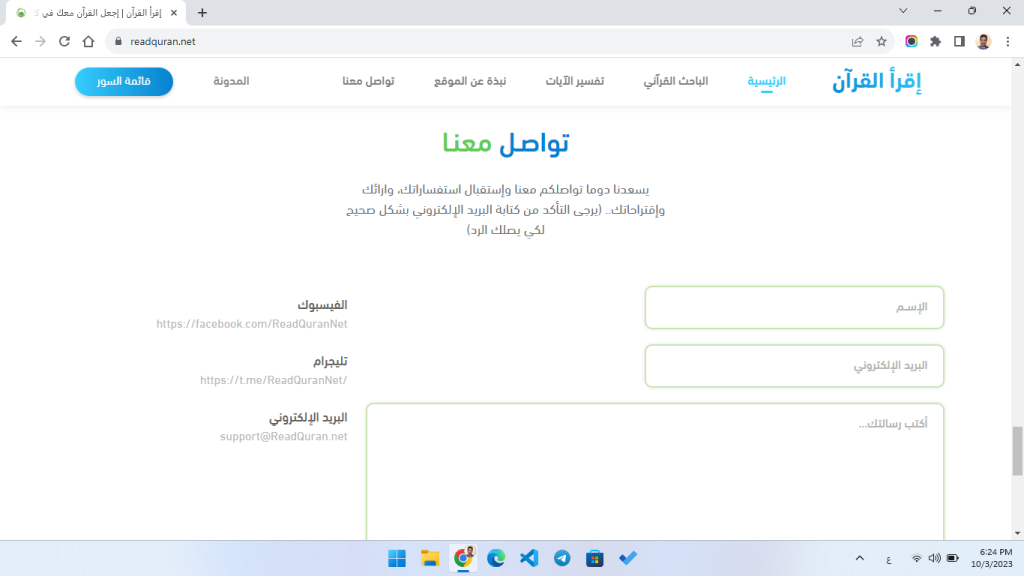Click the volume speaker icon
1024x576 pixels.
pos(935,558)
